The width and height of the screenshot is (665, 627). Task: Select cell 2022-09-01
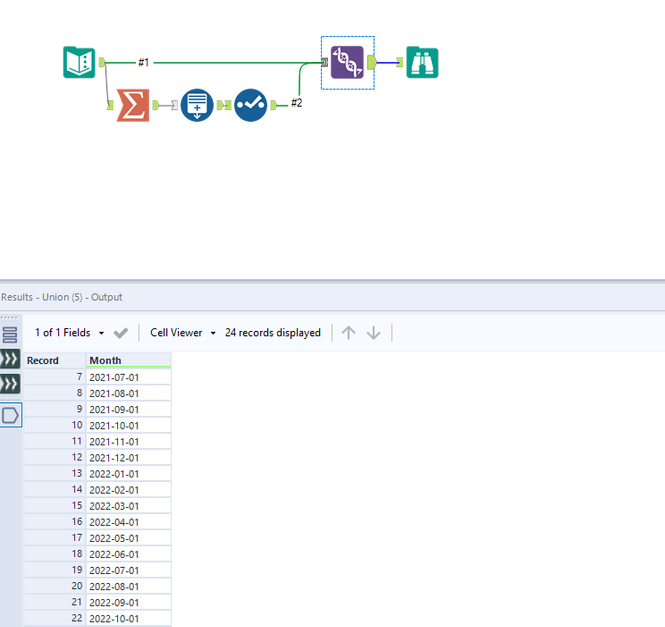point(129,603)
